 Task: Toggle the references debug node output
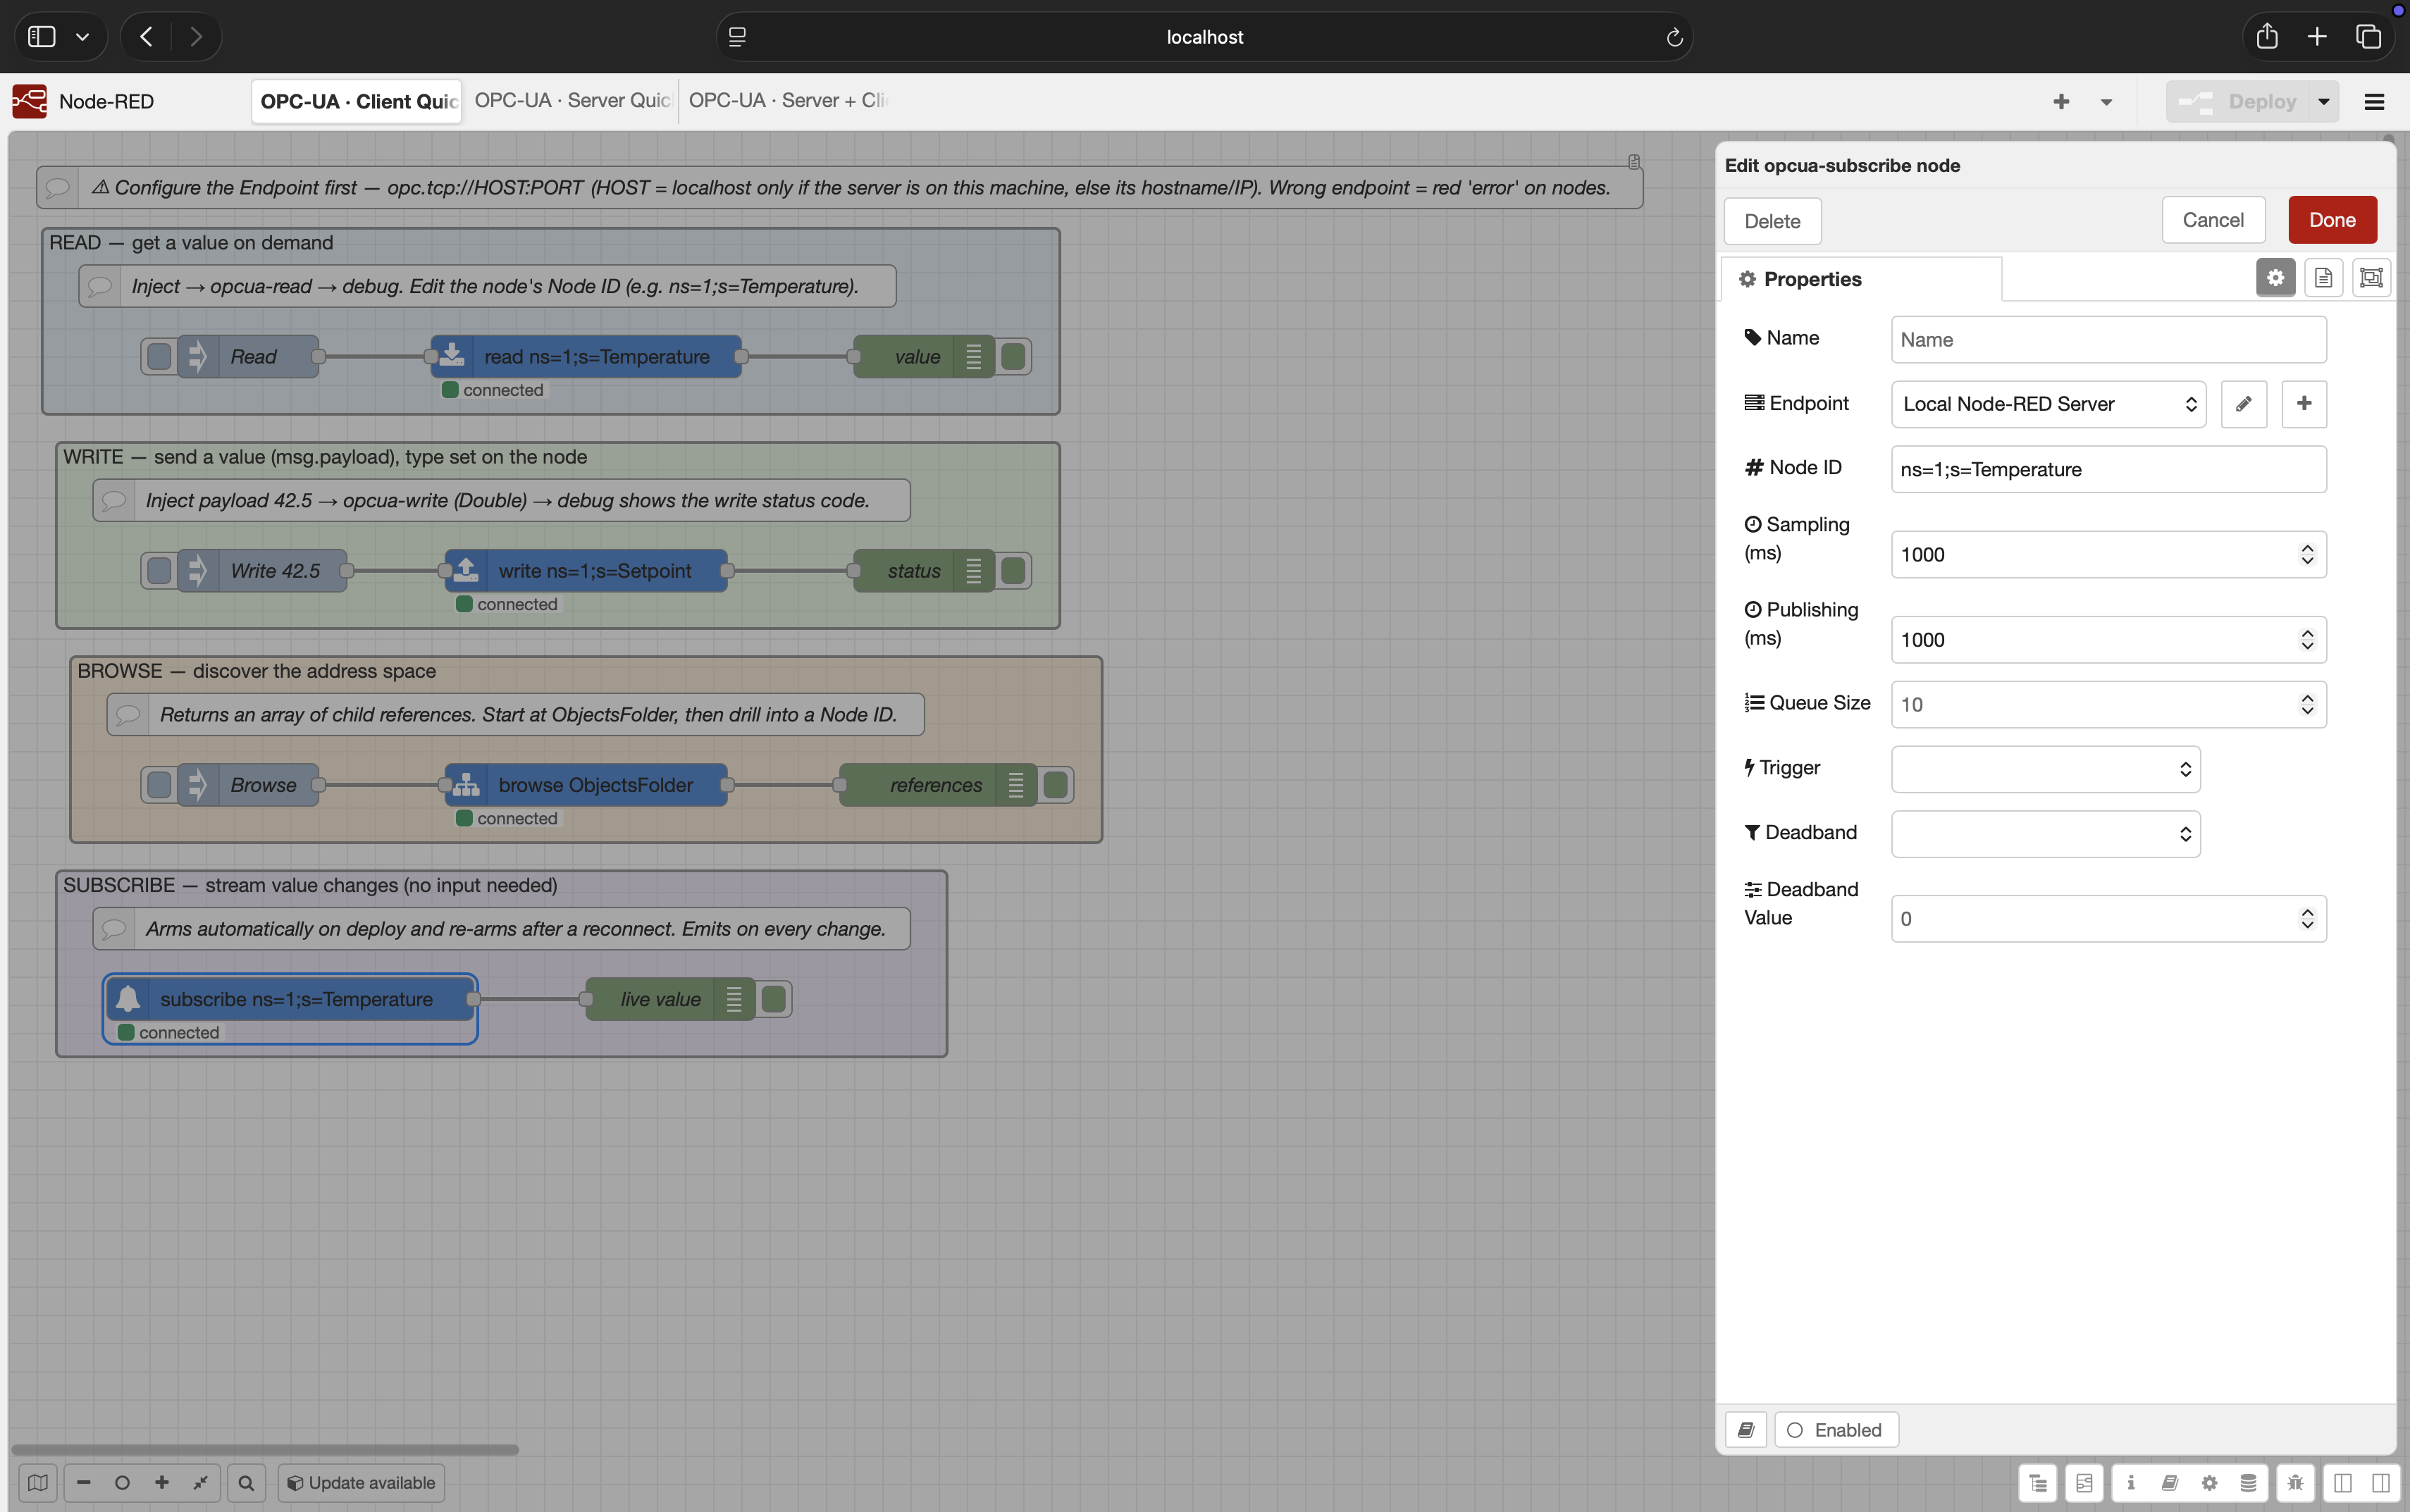[1055, 785]
